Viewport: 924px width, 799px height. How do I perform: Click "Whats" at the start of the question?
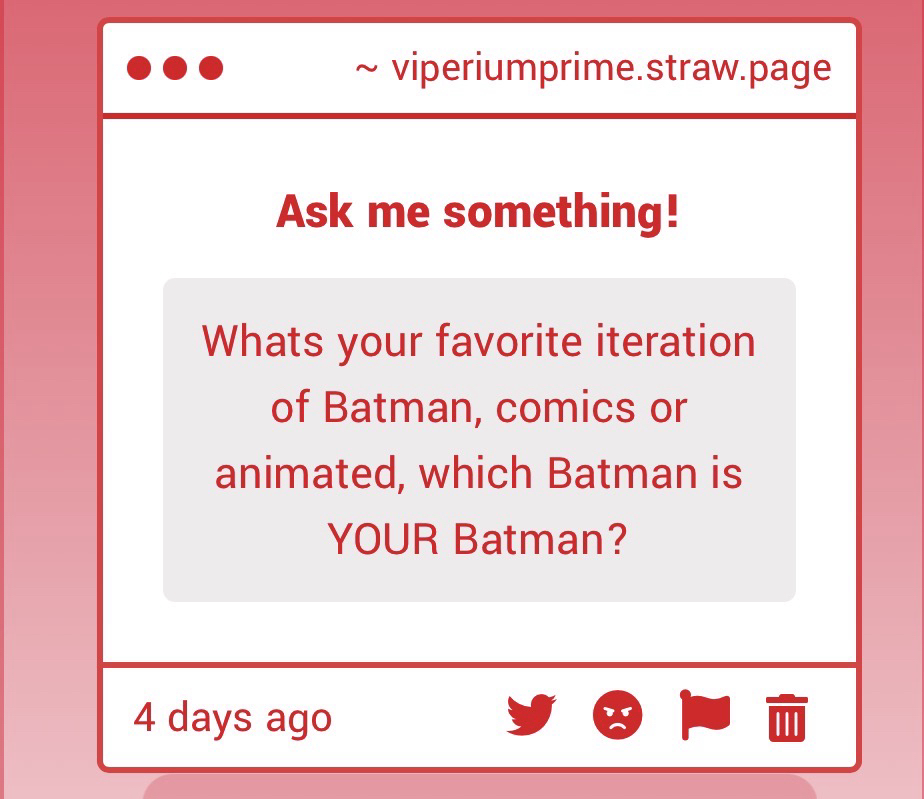point(263,342)
